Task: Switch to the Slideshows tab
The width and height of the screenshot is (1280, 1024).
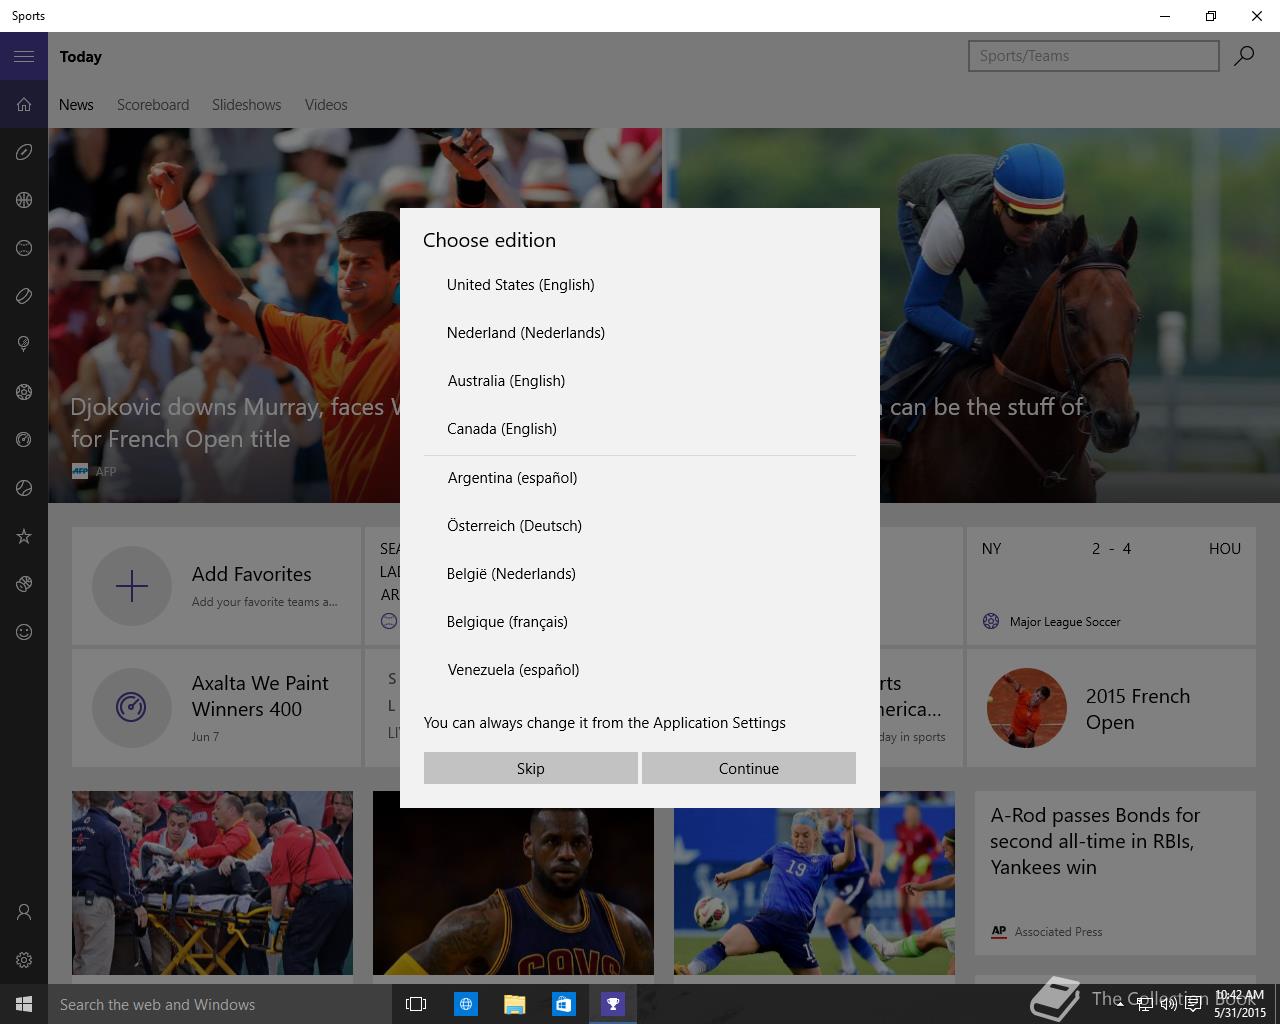Action: 246,105
